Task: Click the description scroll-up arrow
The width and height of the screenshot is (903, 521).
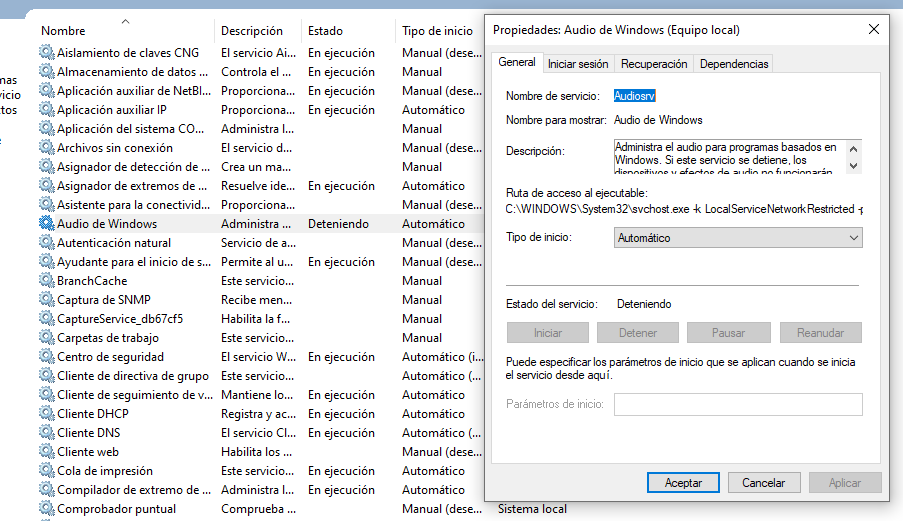Action: [853, 149]
